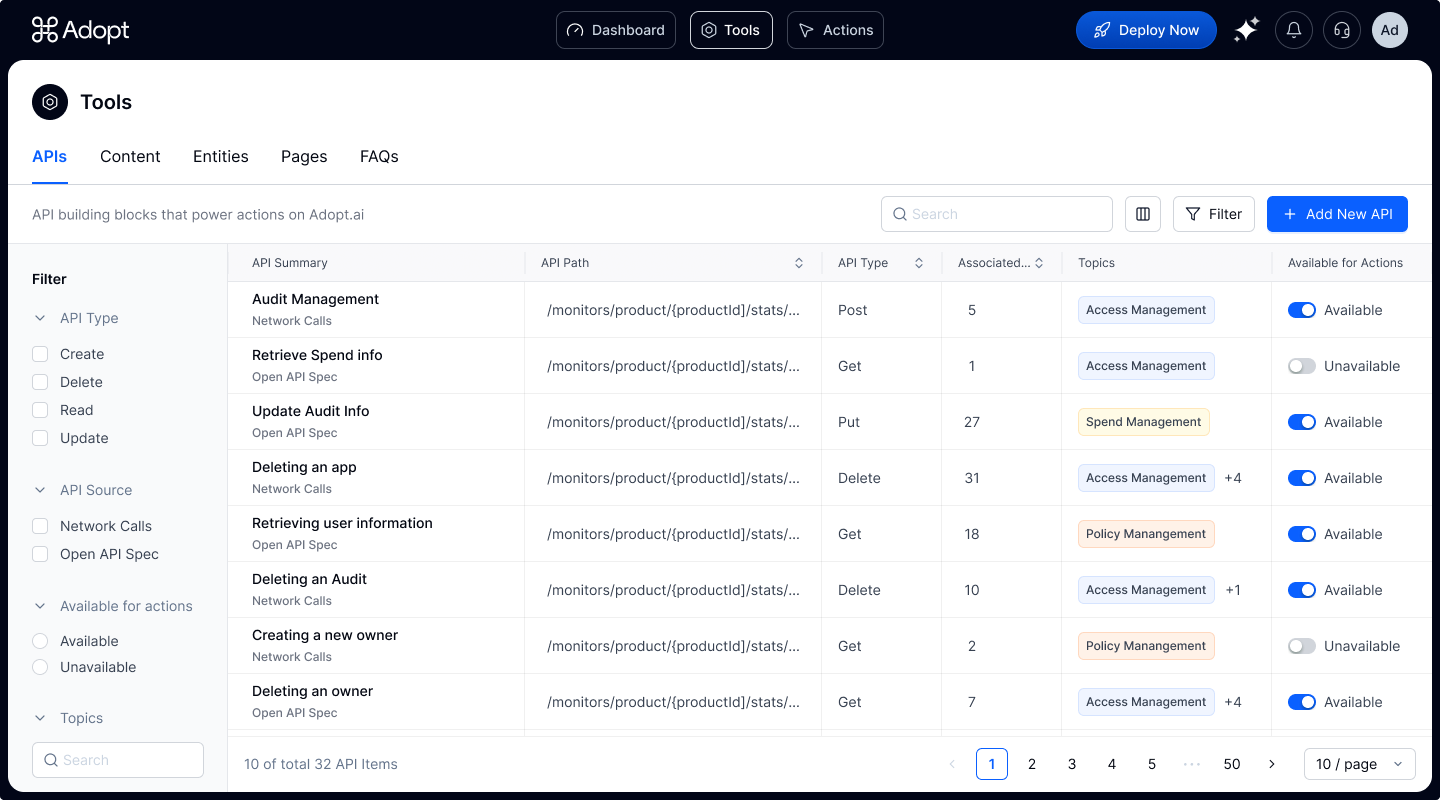Open the AI sparkle assistant icon
This screenshot has width=1440, height=800.
1246,30
